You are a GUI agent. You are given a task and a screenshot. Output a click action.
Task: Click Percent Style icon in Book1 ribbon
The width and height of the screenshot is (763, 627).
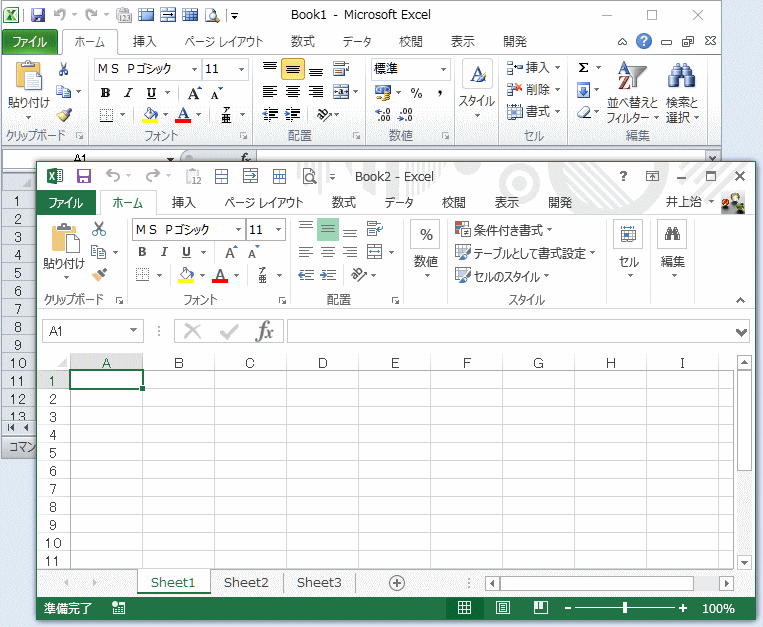pyautogui.click(x=417, y=92)
